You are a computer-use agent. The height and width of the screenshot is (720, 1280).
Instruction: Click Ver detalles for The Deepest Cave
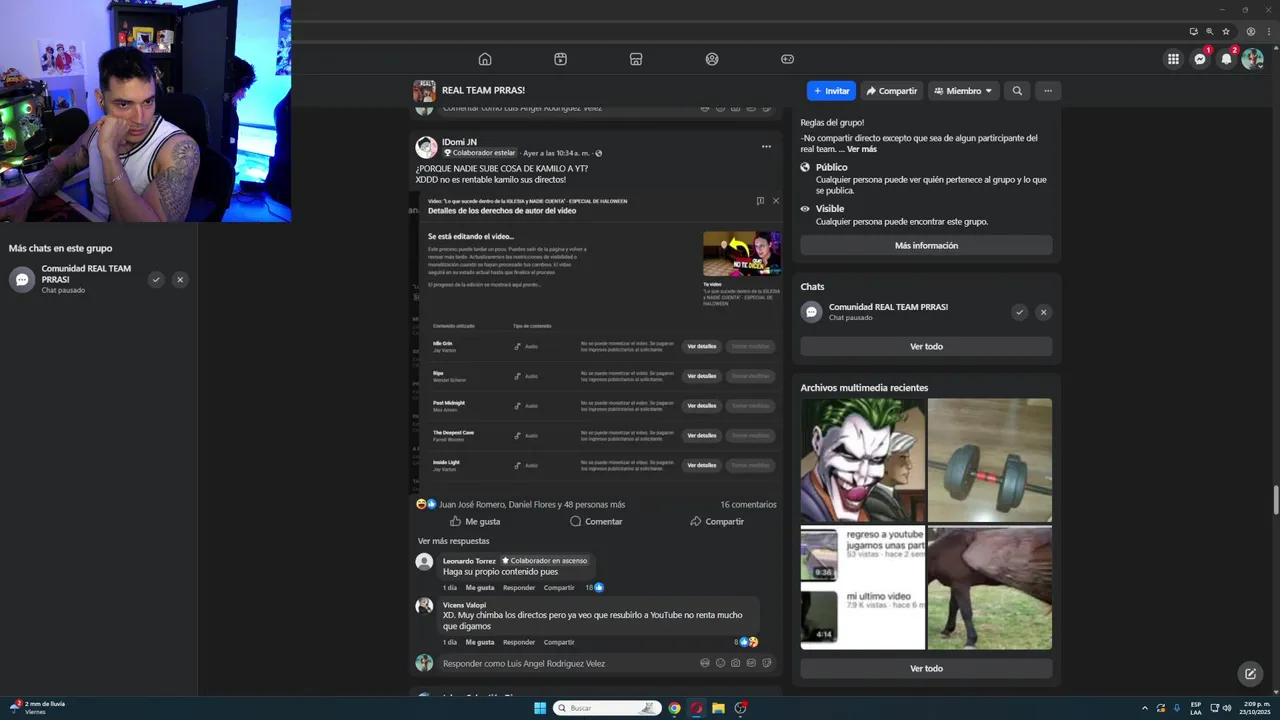click(x=701, y=436)
